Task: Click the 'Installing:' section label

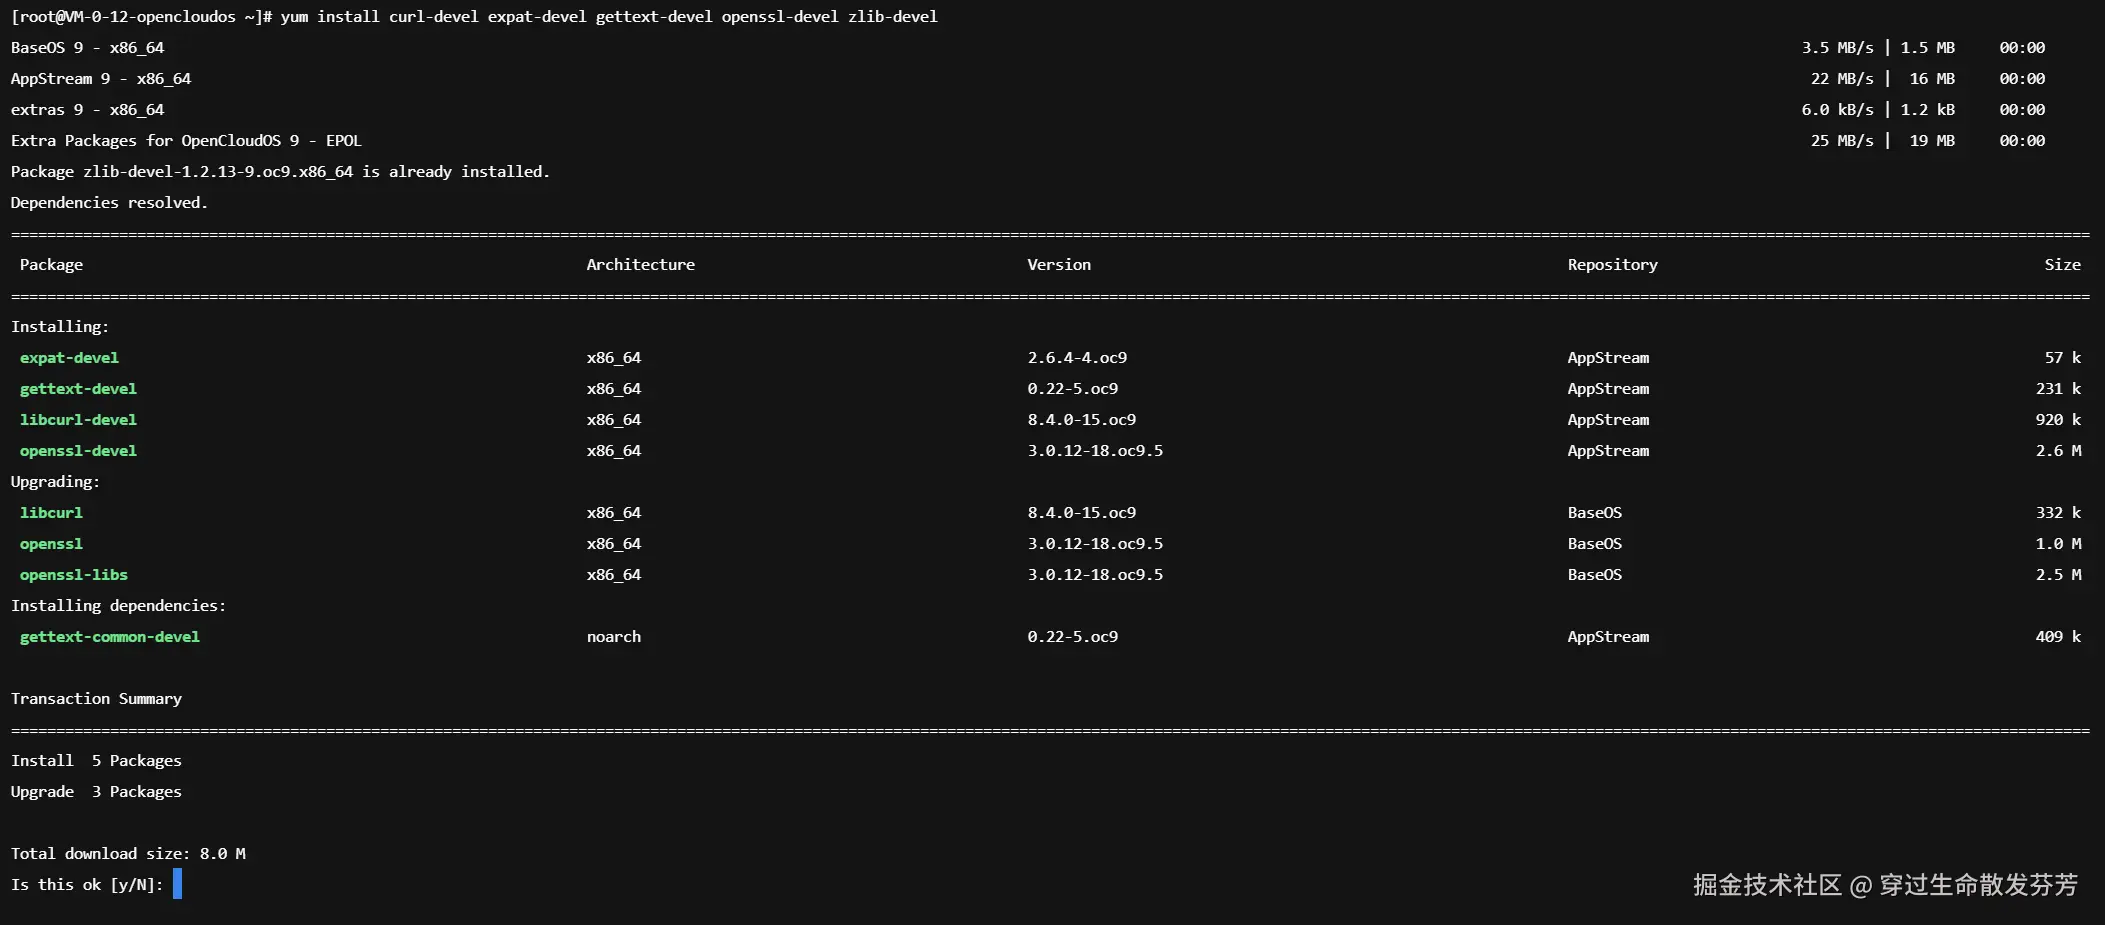Action: 60,327
